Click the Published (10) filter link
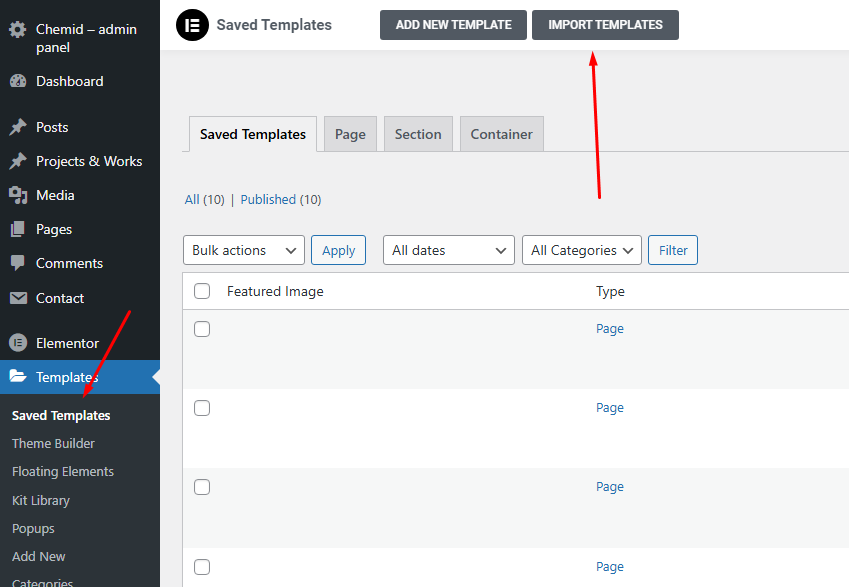The image size is (849, 587). [x=280, y=199]
